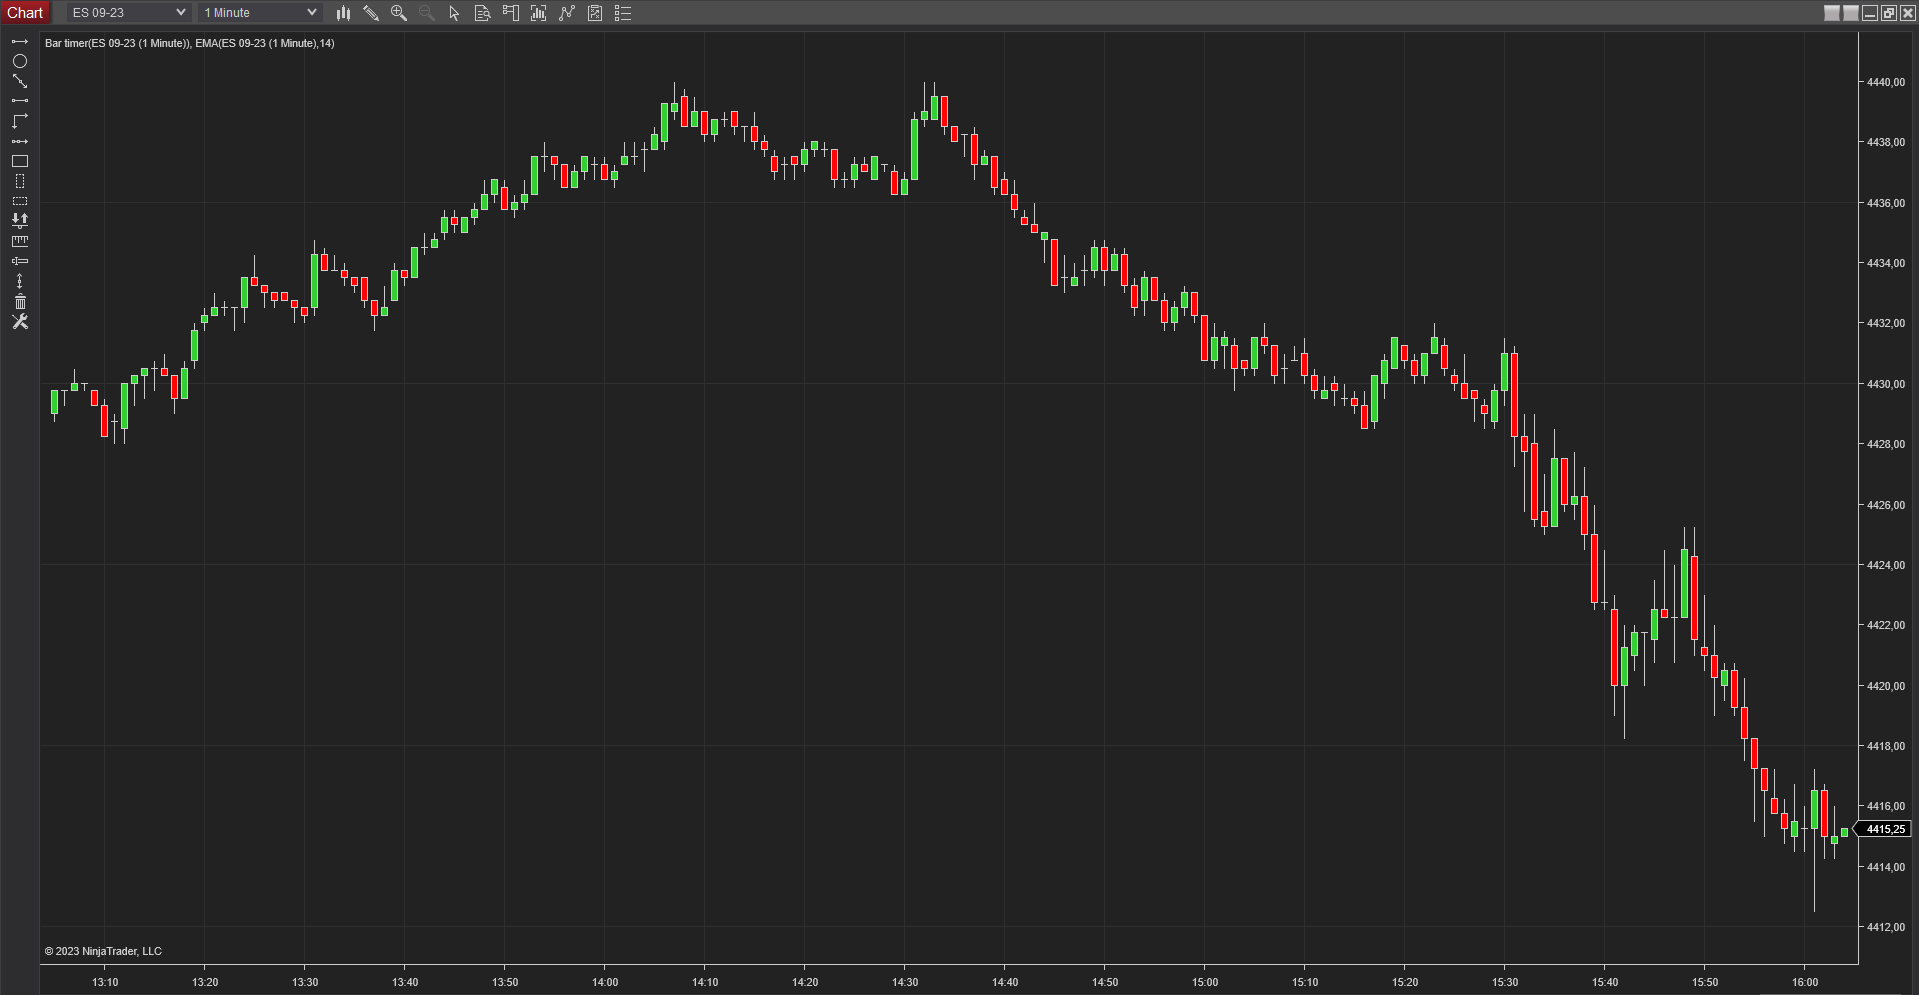This screenshot has height=995, width=1919.
Task: Click the 14:00 time axis label
Action: (605, 982)
